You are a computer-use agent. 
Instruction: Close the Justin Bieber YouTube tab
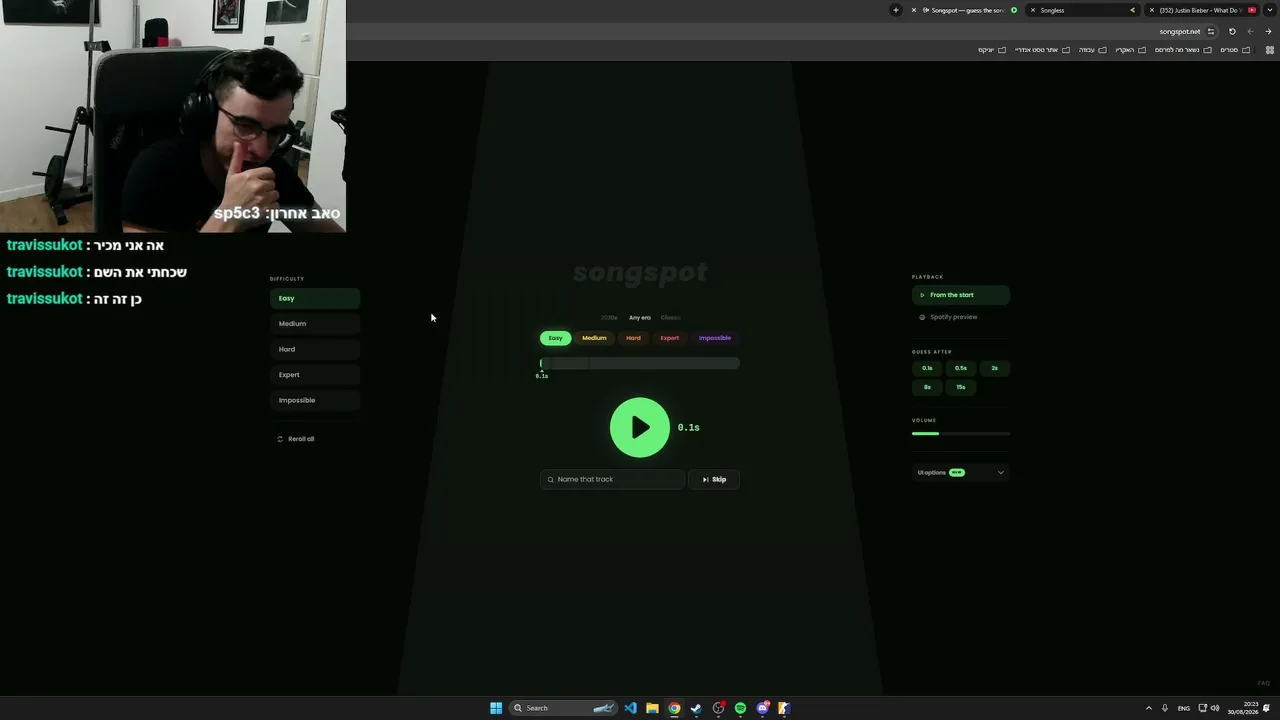pyautogui.click(x=1152, y=10)
